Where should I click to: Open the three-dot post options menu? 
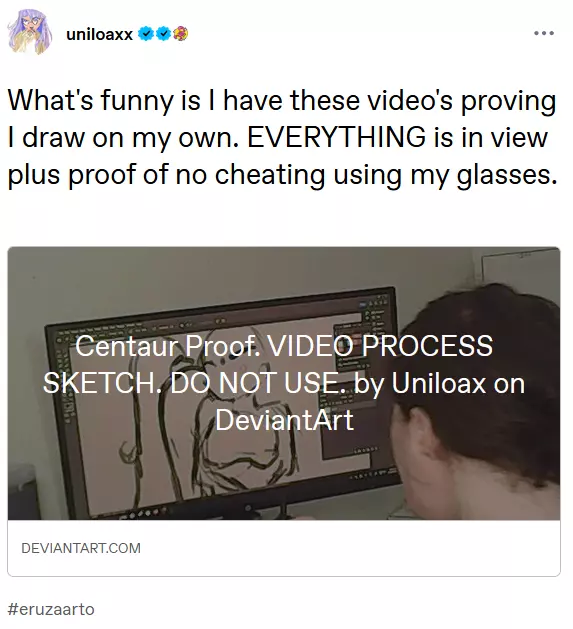544,33
